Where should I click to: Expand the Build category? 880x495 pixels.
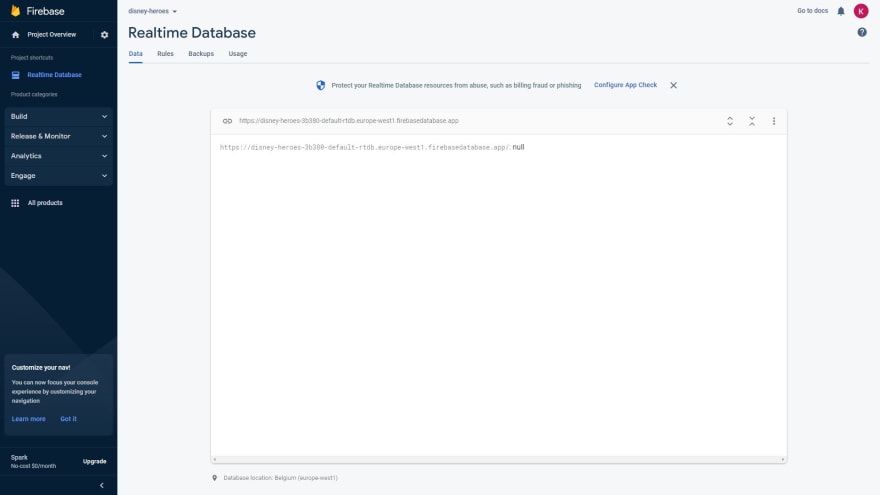coord(58,117)
